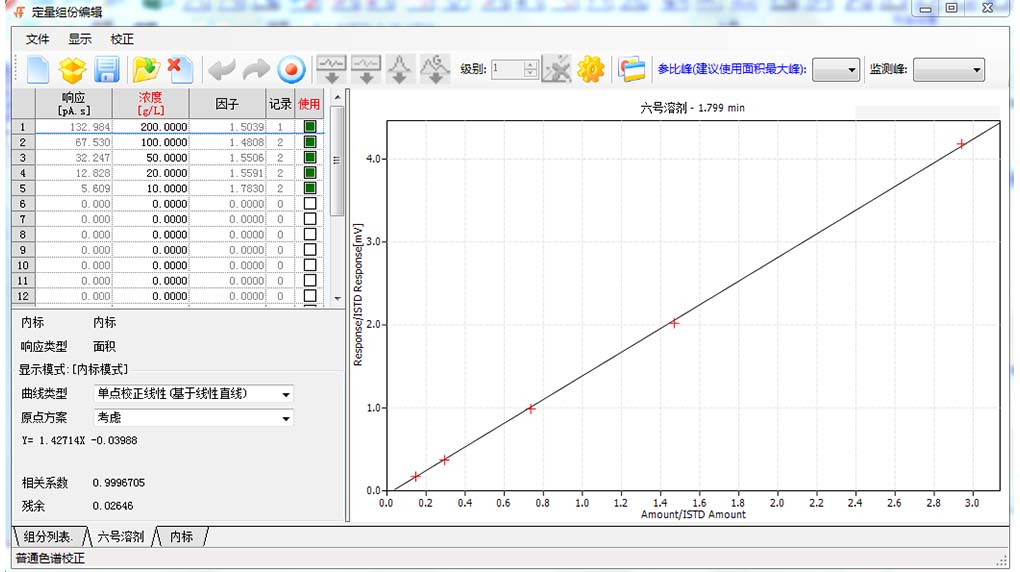Click the document with red X icon
1020x572 pixels.
[180, 69]
